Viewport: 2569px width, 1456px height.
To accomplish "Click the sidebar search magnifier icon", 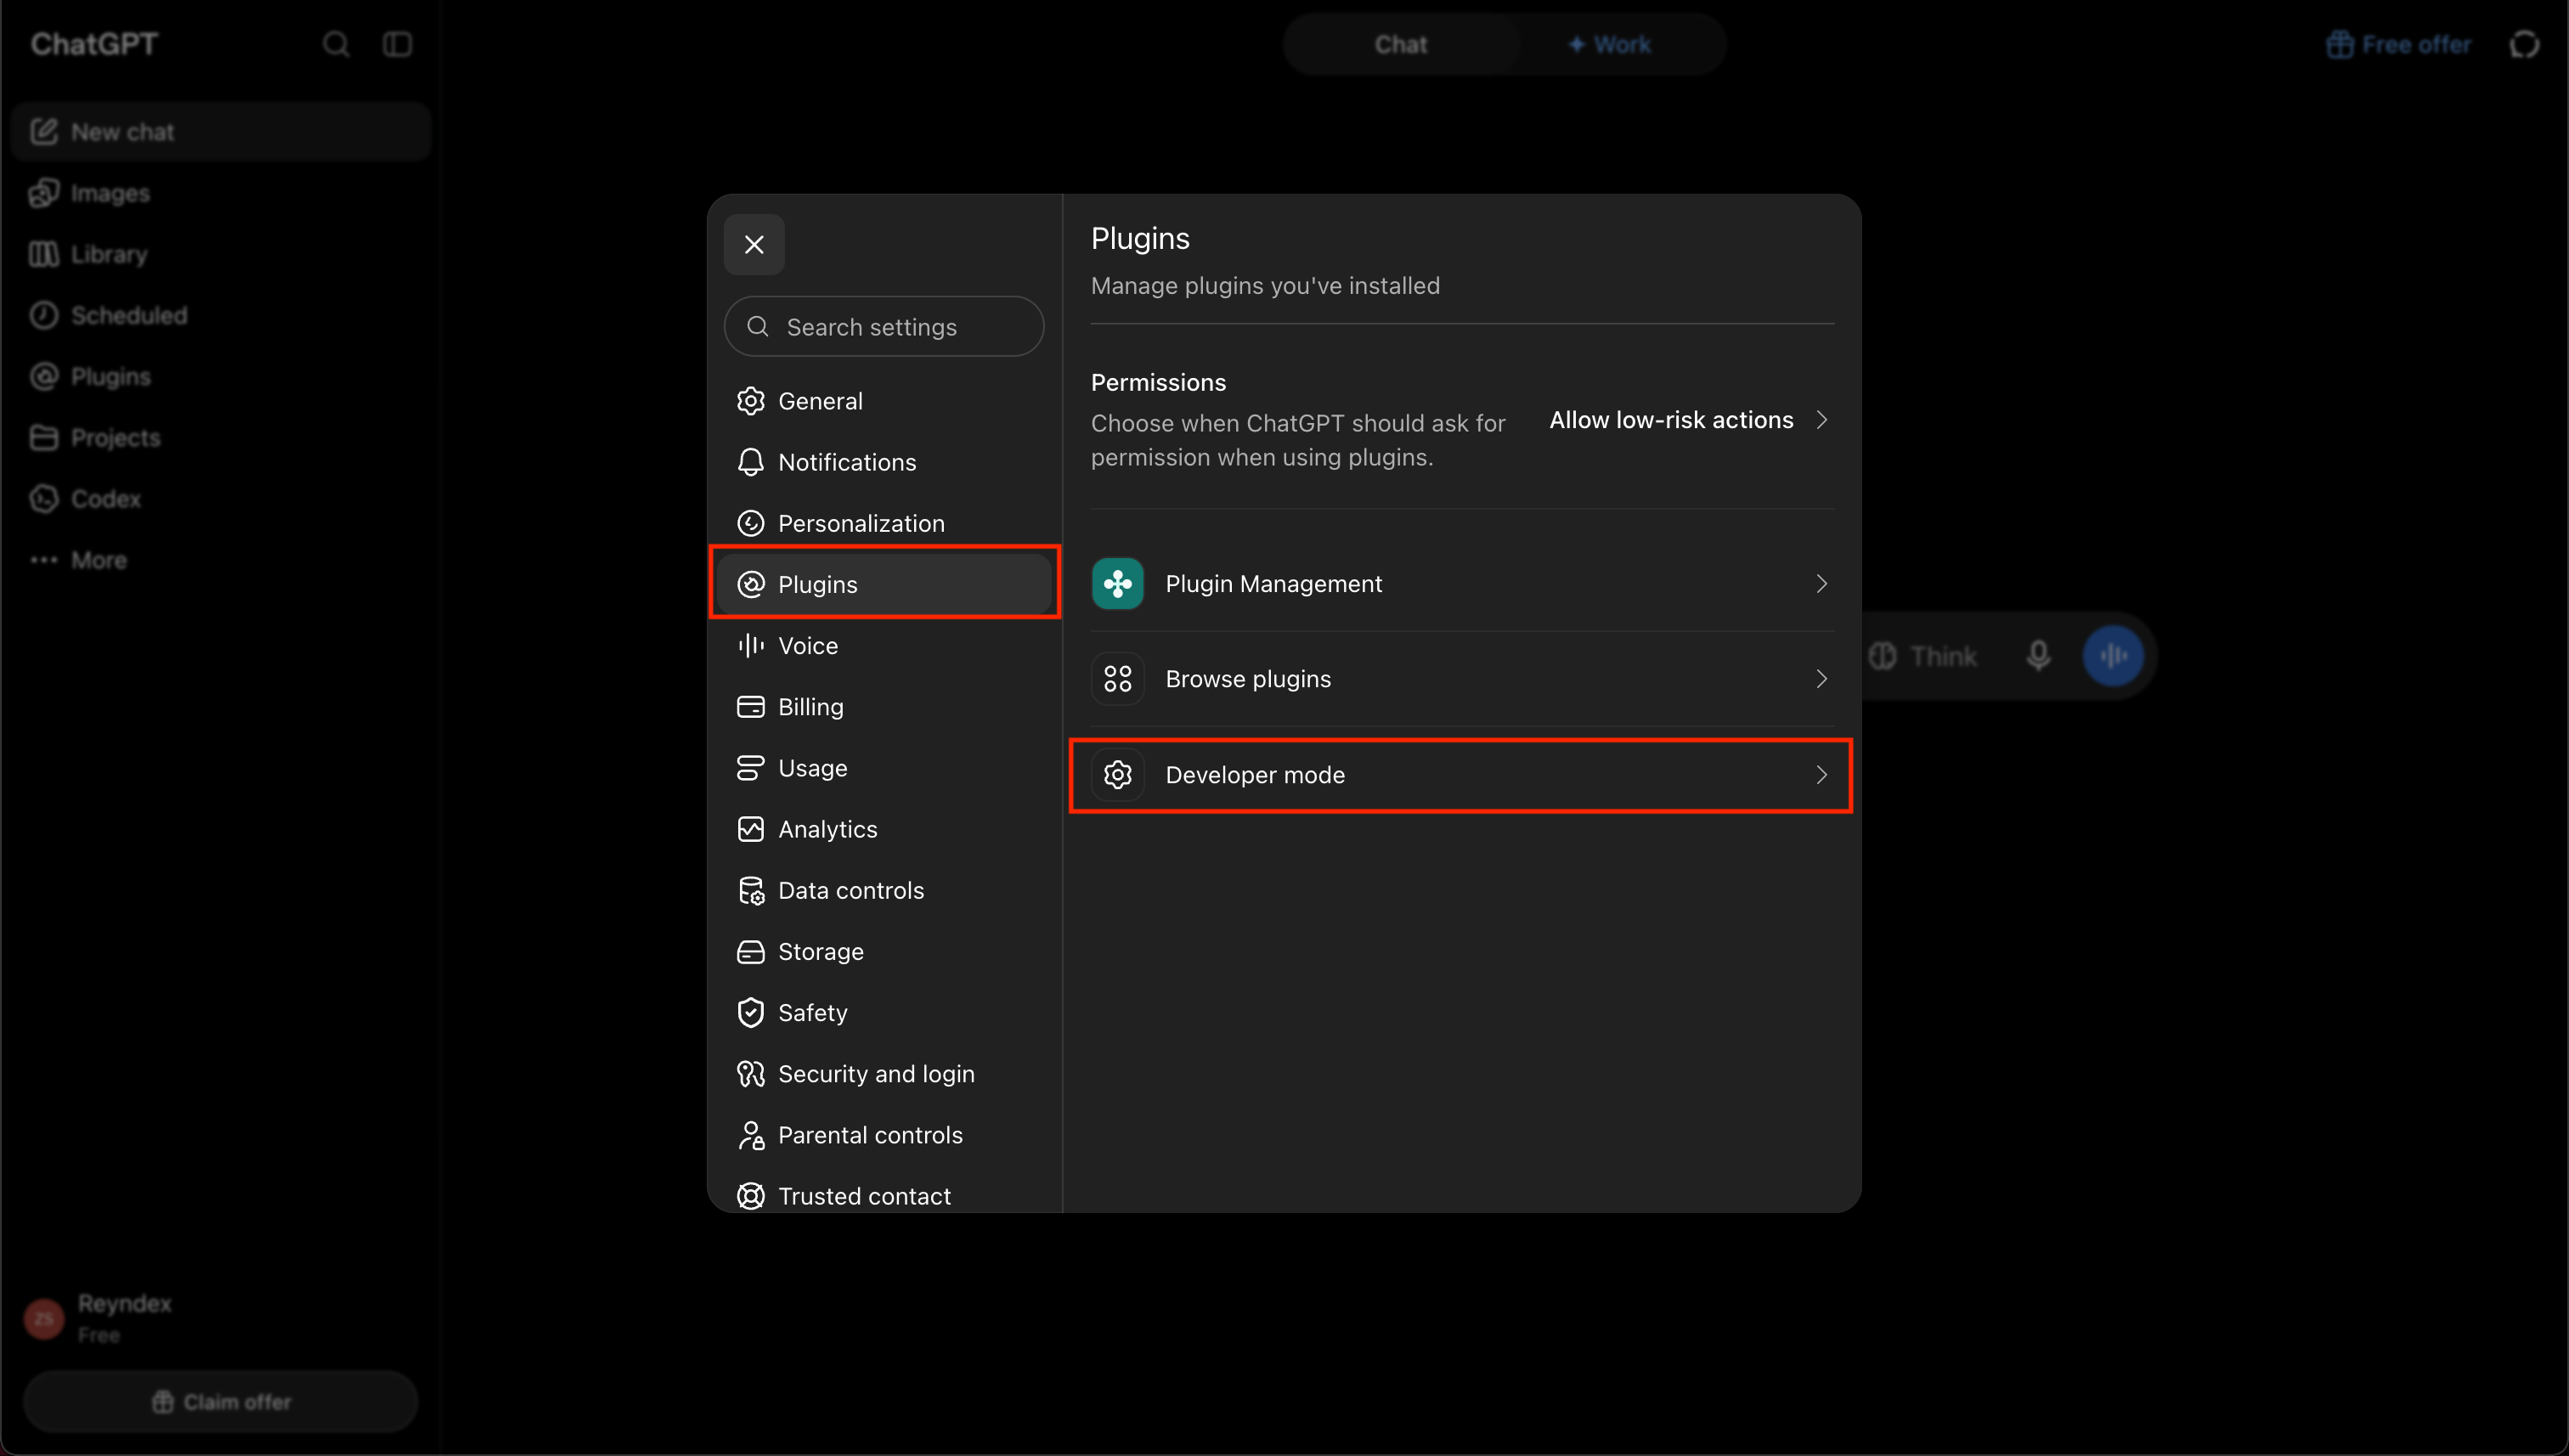I will (336, 44).
